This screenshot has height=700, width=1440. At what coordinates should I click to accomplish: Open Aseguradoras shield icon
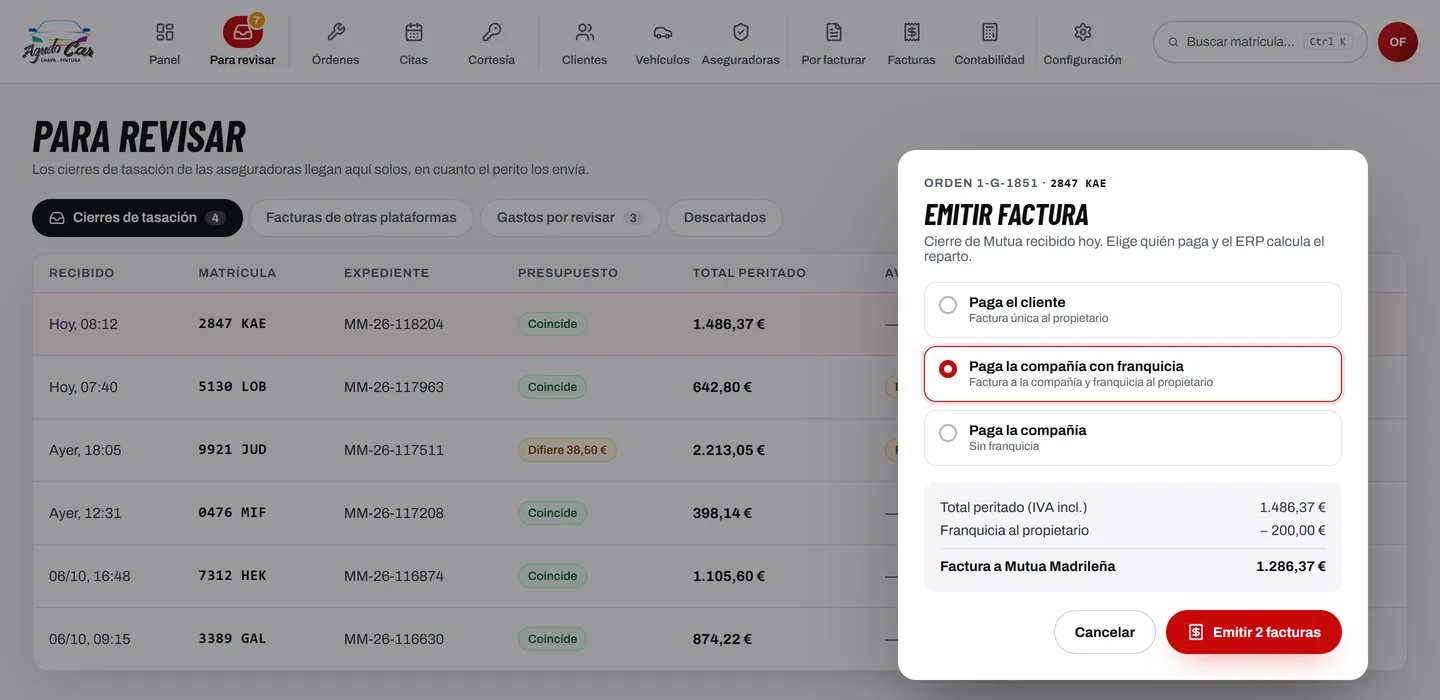(x=741, y=32)
